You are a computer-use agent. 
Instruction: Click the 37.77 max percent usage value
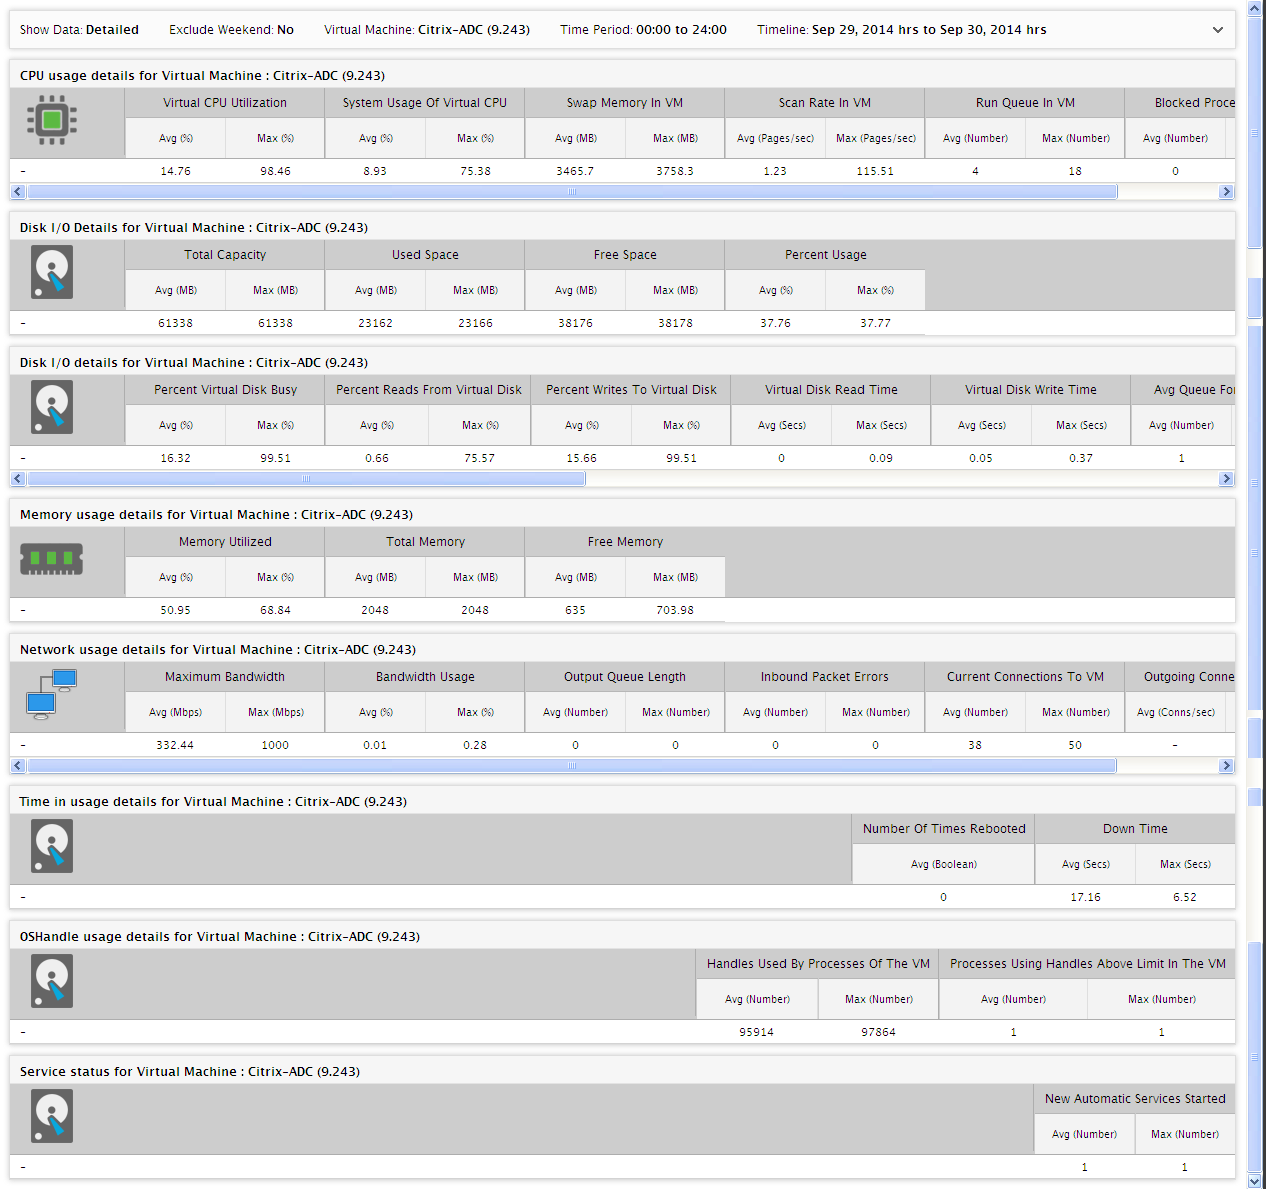coord(875,323)
